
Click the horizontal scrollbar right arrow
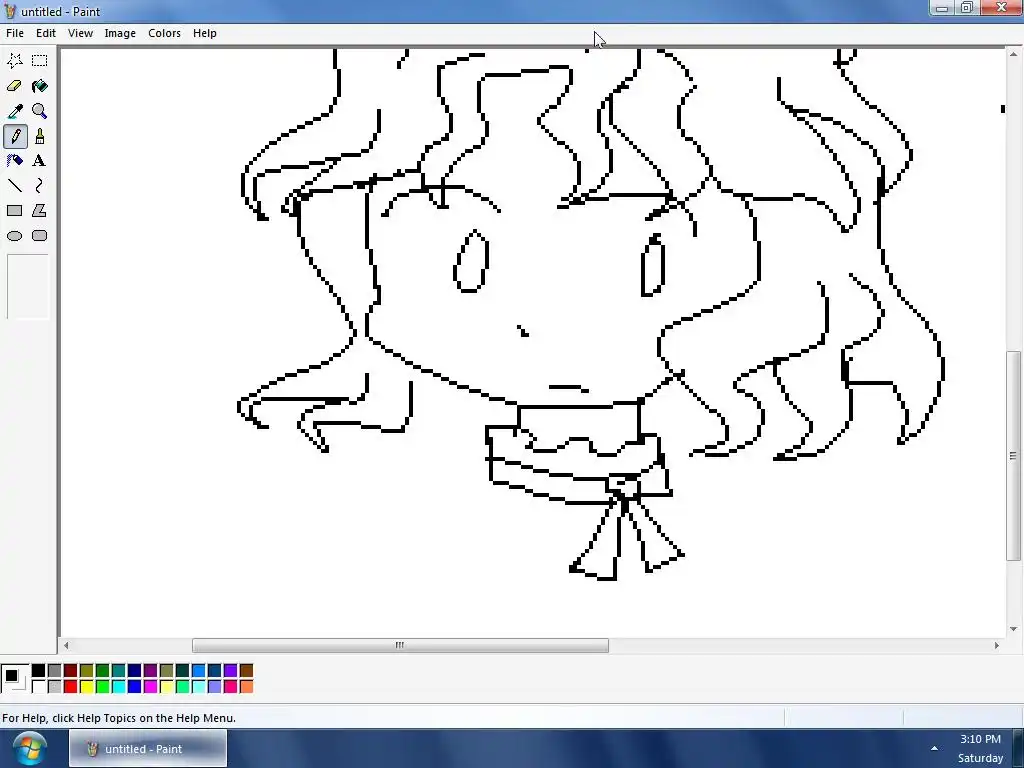[x=997, y=645]
